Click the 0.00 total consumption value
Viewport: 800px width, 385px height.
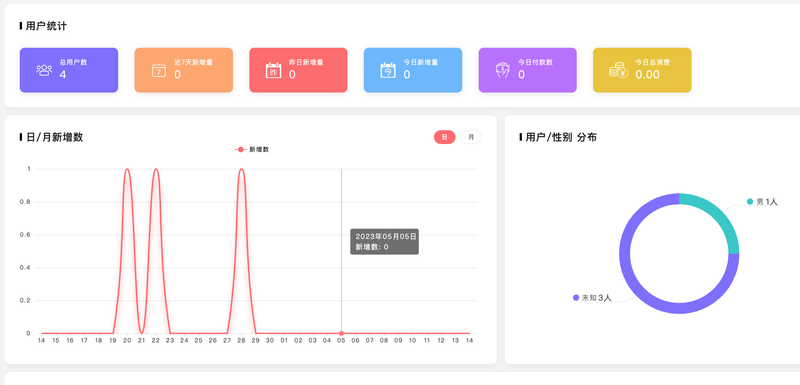point(647,74)
